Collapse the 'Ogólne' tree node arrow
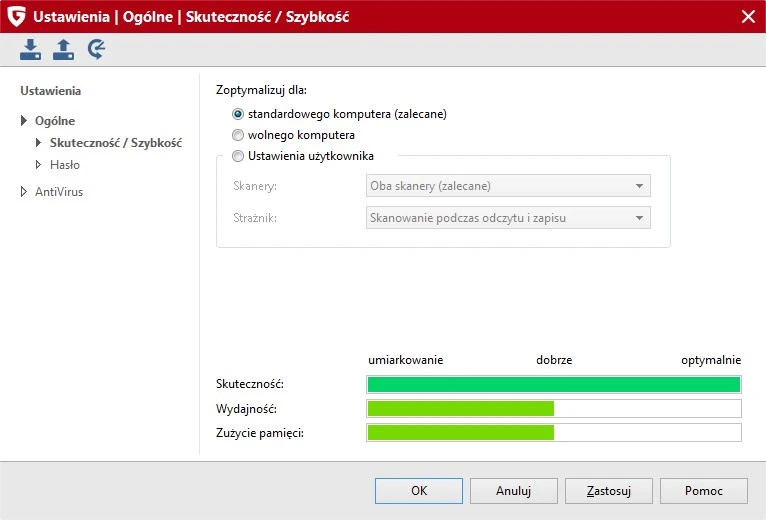The width and height of the screenshot is (766, 520). pyautogui.click(x=24, y=121)
